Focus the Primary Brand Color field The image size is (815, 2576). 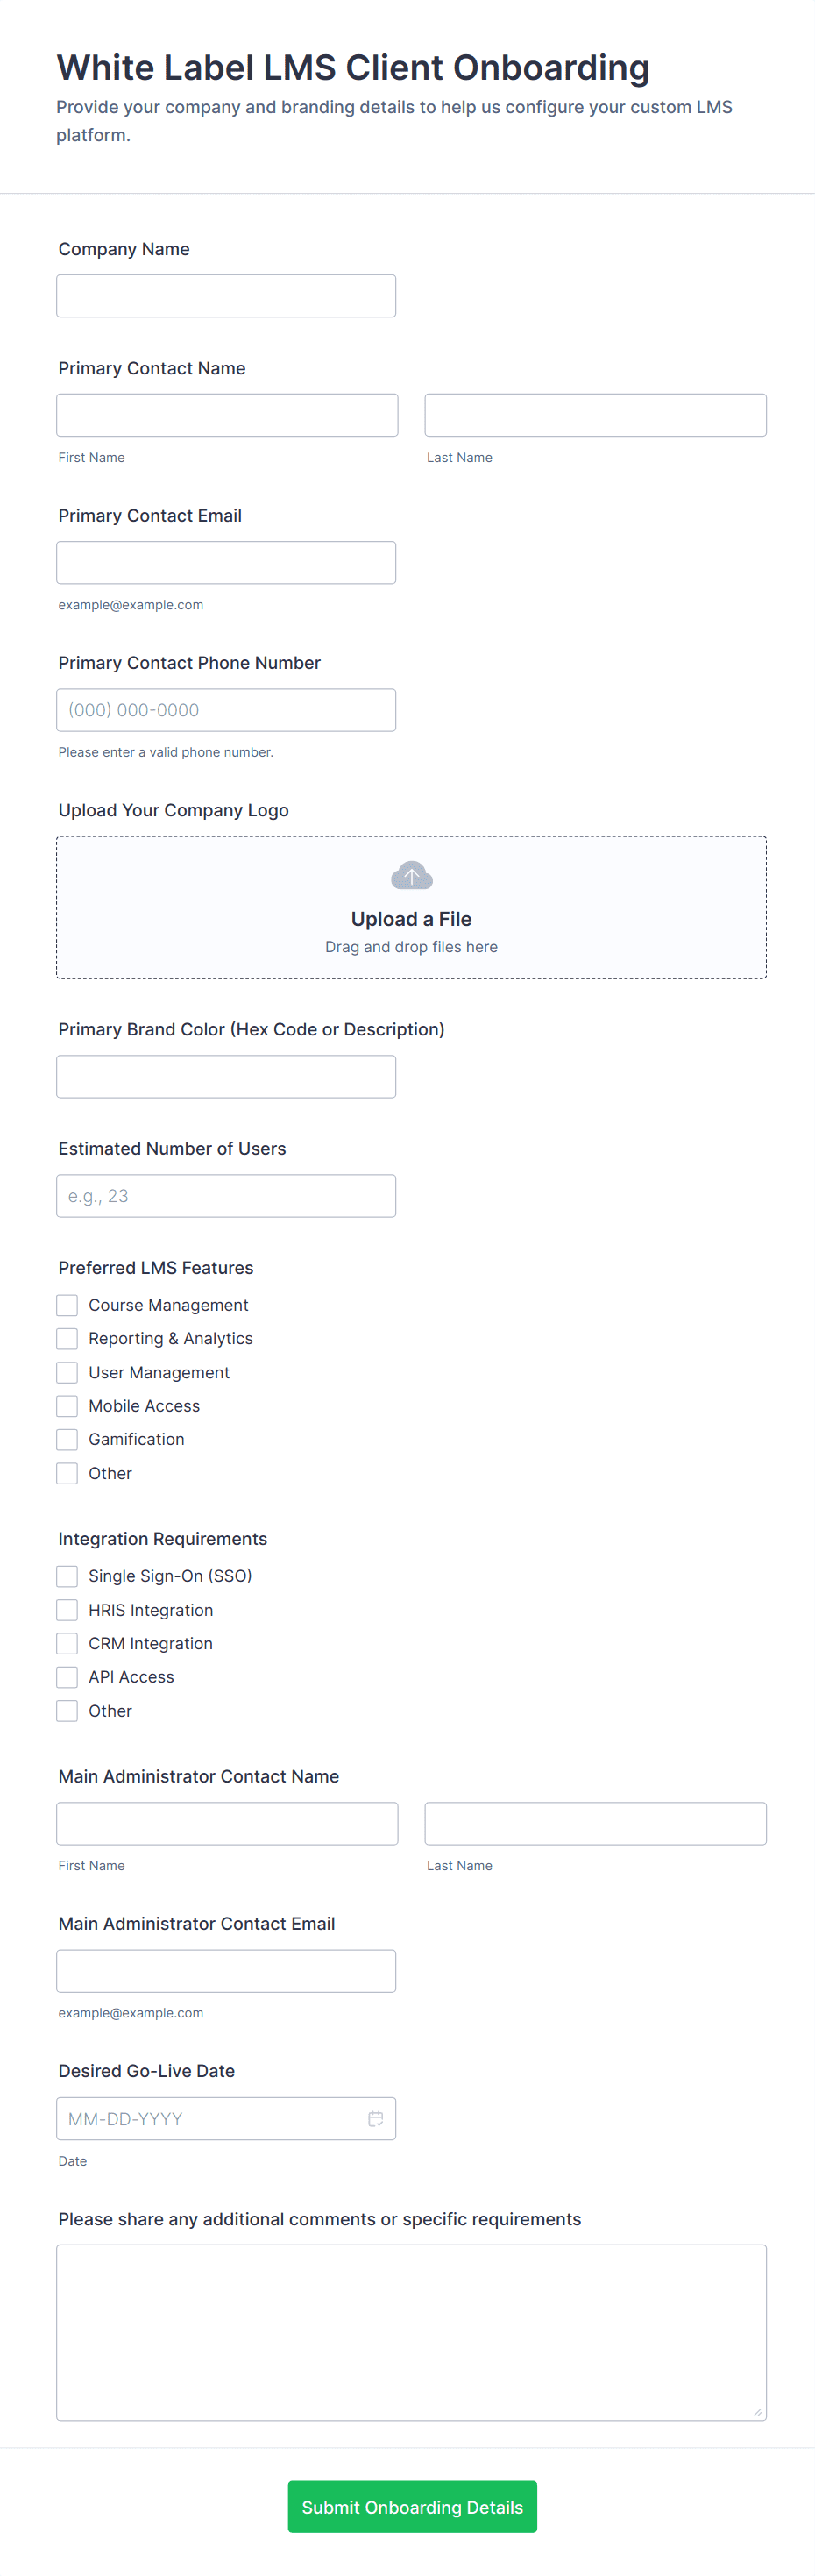[226, 1077]
